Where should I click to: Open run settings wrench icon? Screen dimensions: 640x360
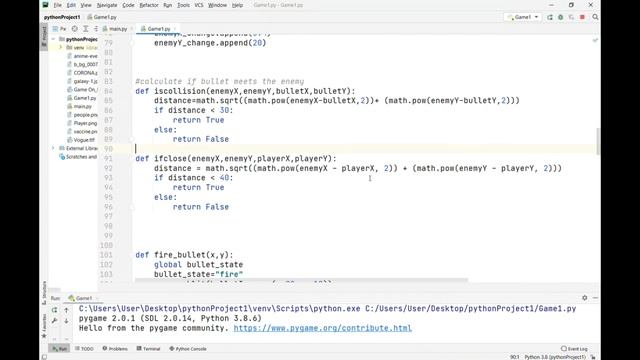point(54,321)
